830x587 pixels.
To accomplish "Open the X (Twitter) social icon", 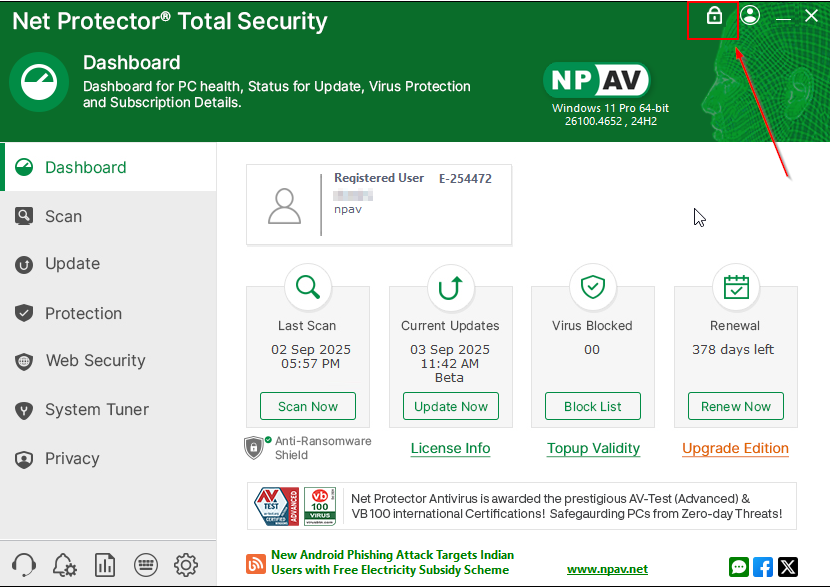I will point(788,567).
